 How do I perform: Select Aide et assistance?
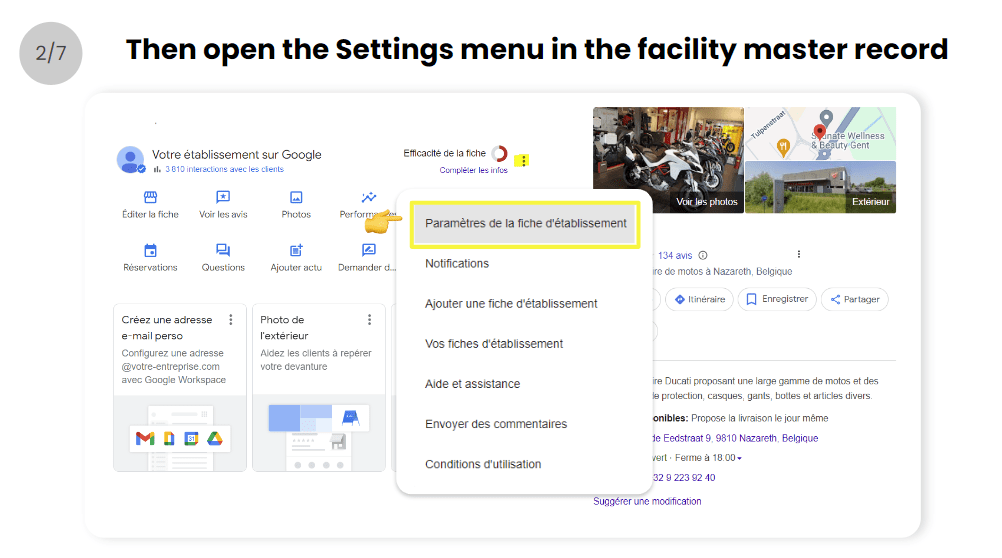click(472, 384)
